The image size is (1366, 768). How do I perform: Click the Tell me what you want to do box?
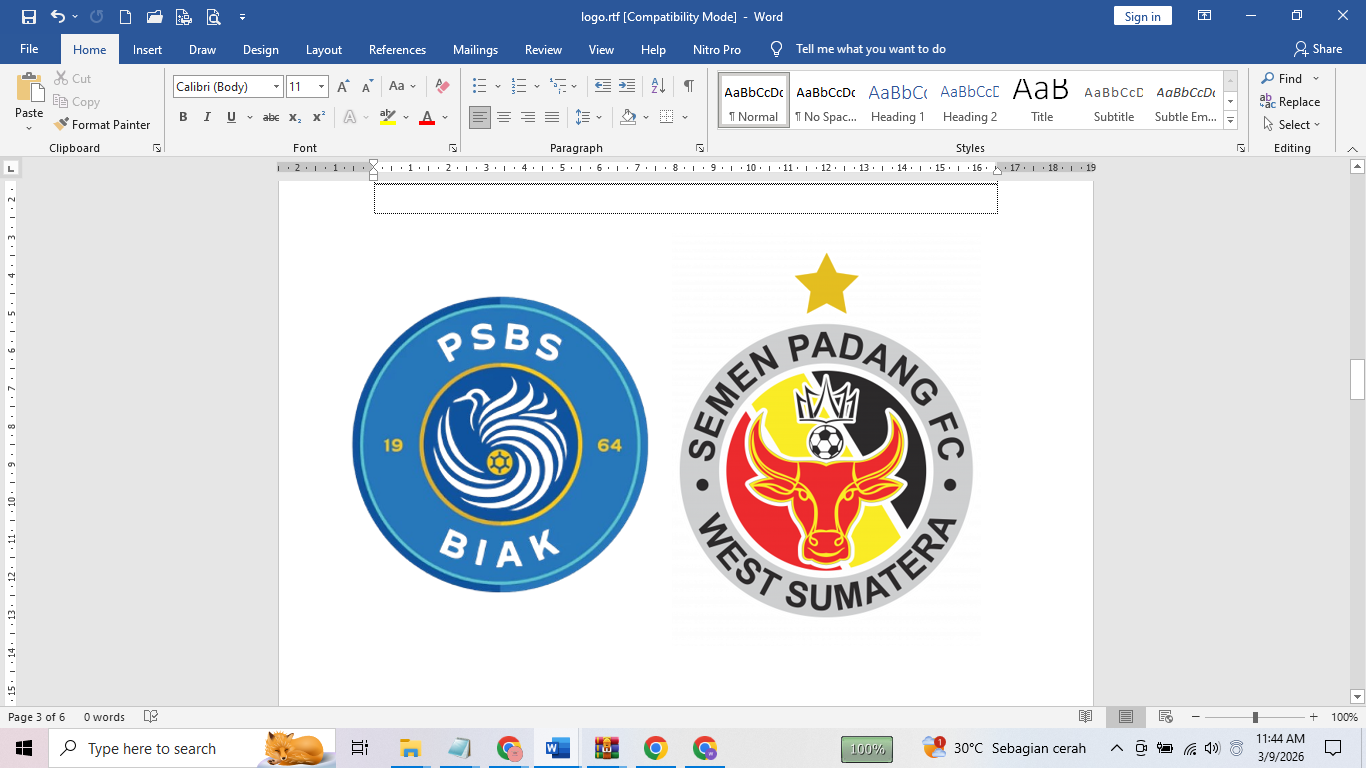pos(870,49)
